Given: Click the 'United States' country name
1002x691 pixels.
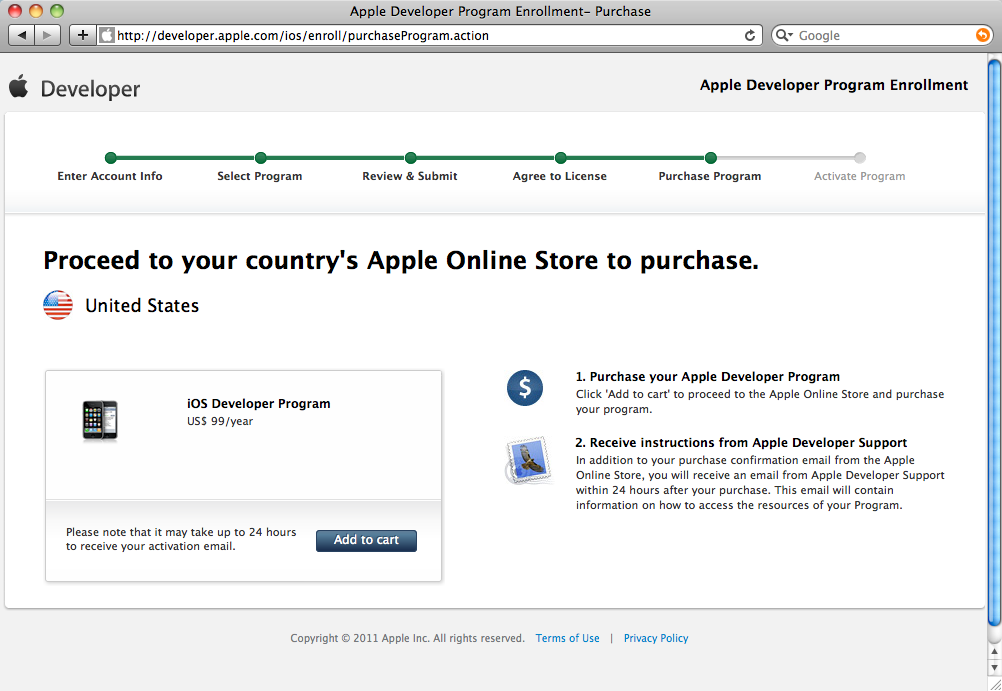Looking at the screenshot, I should [x=142, y=306].
